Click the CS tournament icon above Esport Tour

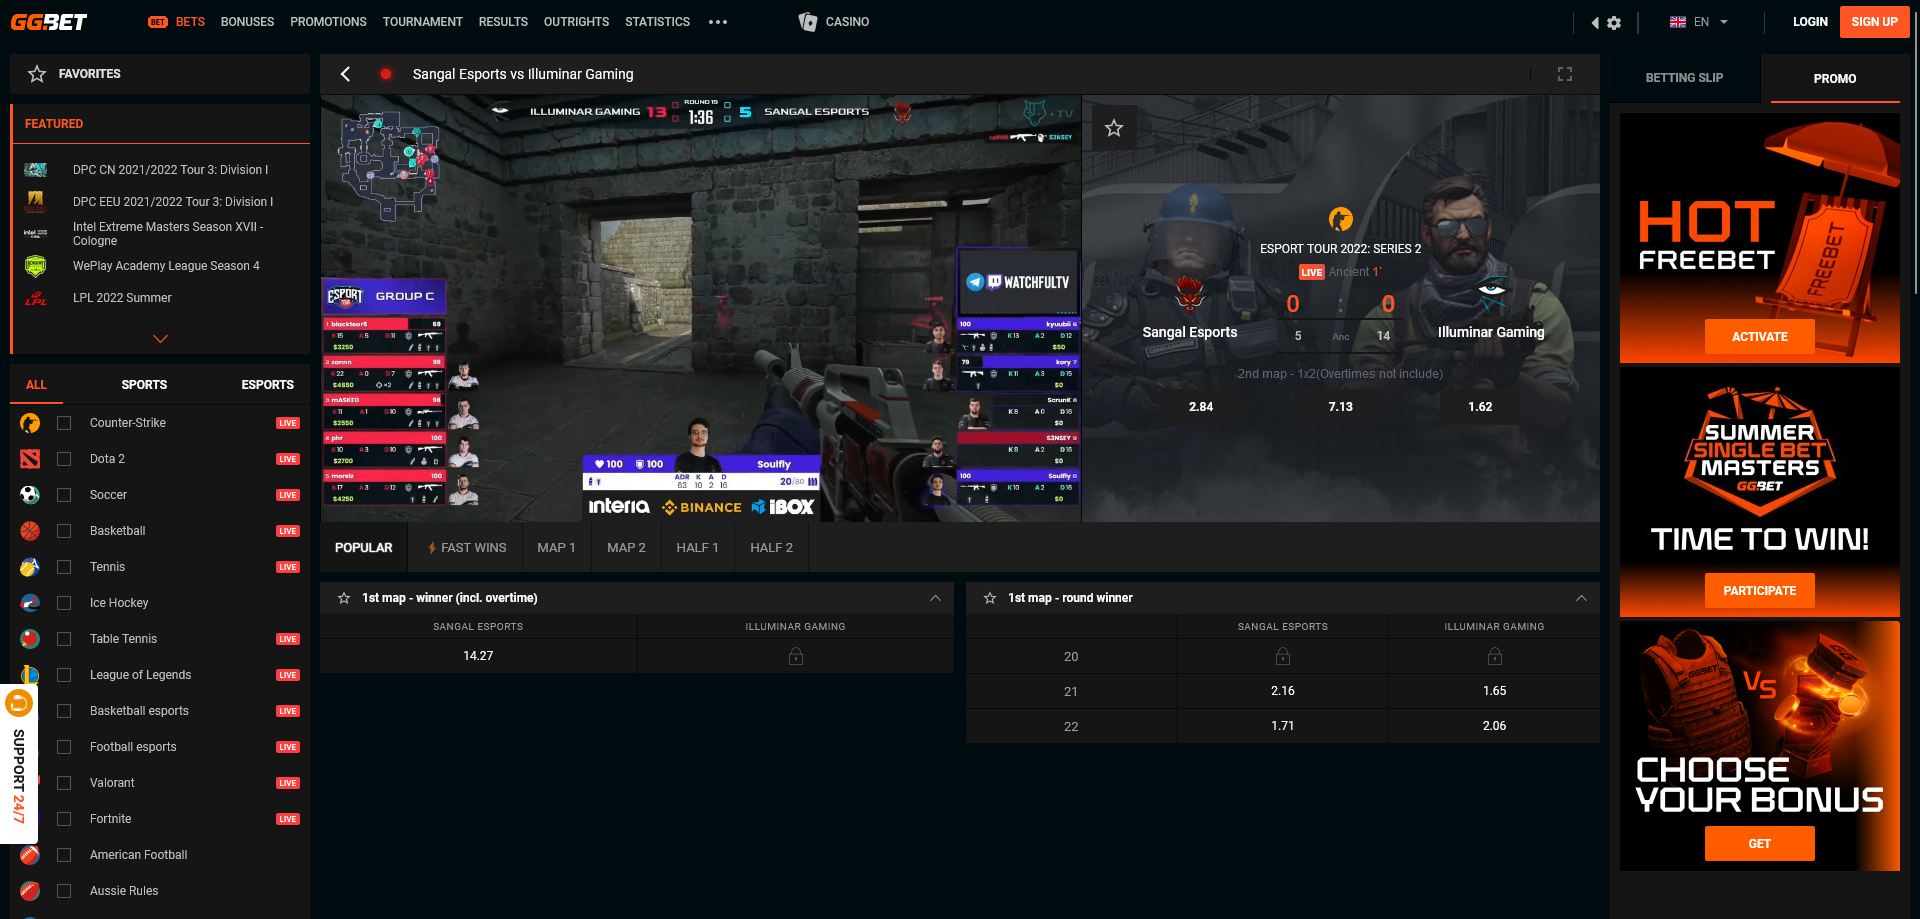[1340, 219]
